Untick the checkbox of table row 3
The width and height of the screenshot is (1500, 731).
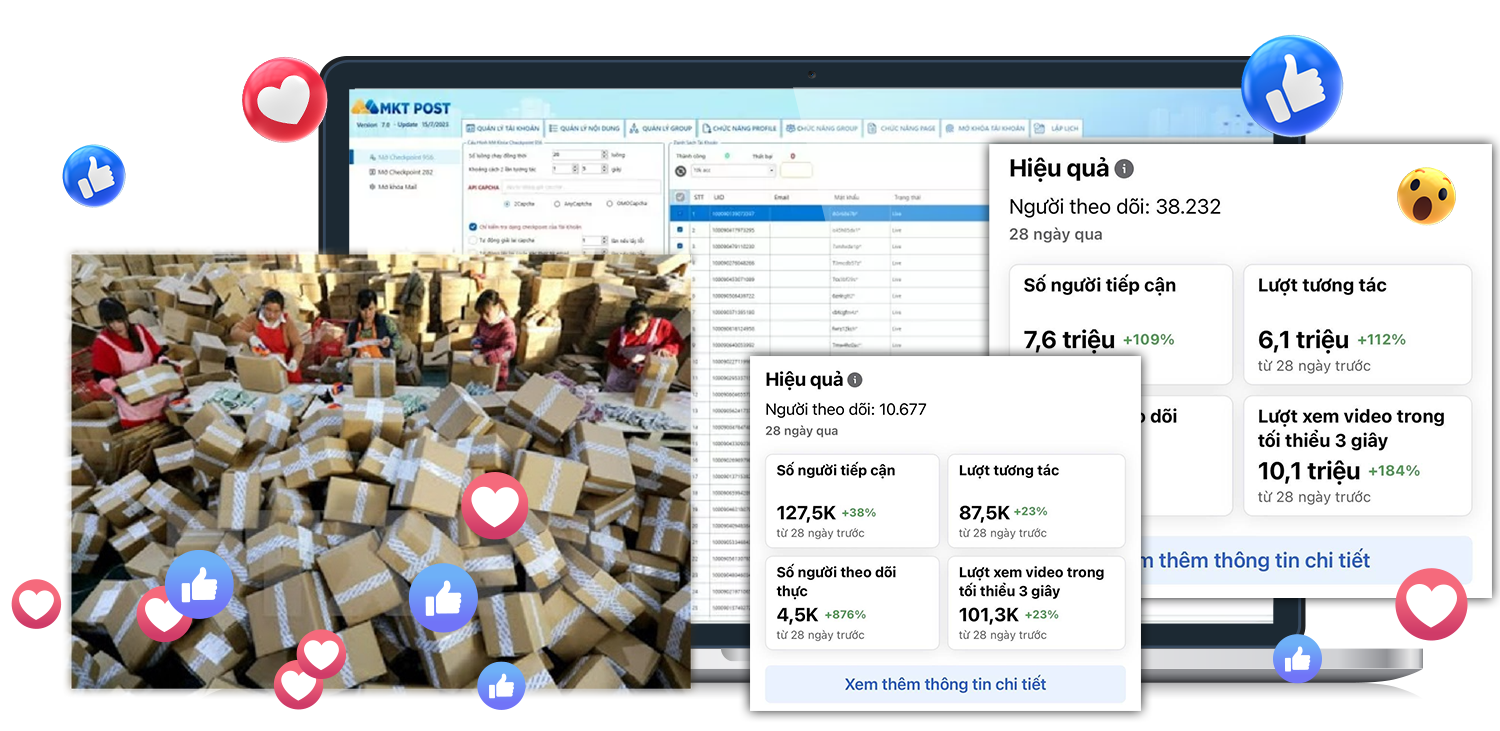[681, 245]
